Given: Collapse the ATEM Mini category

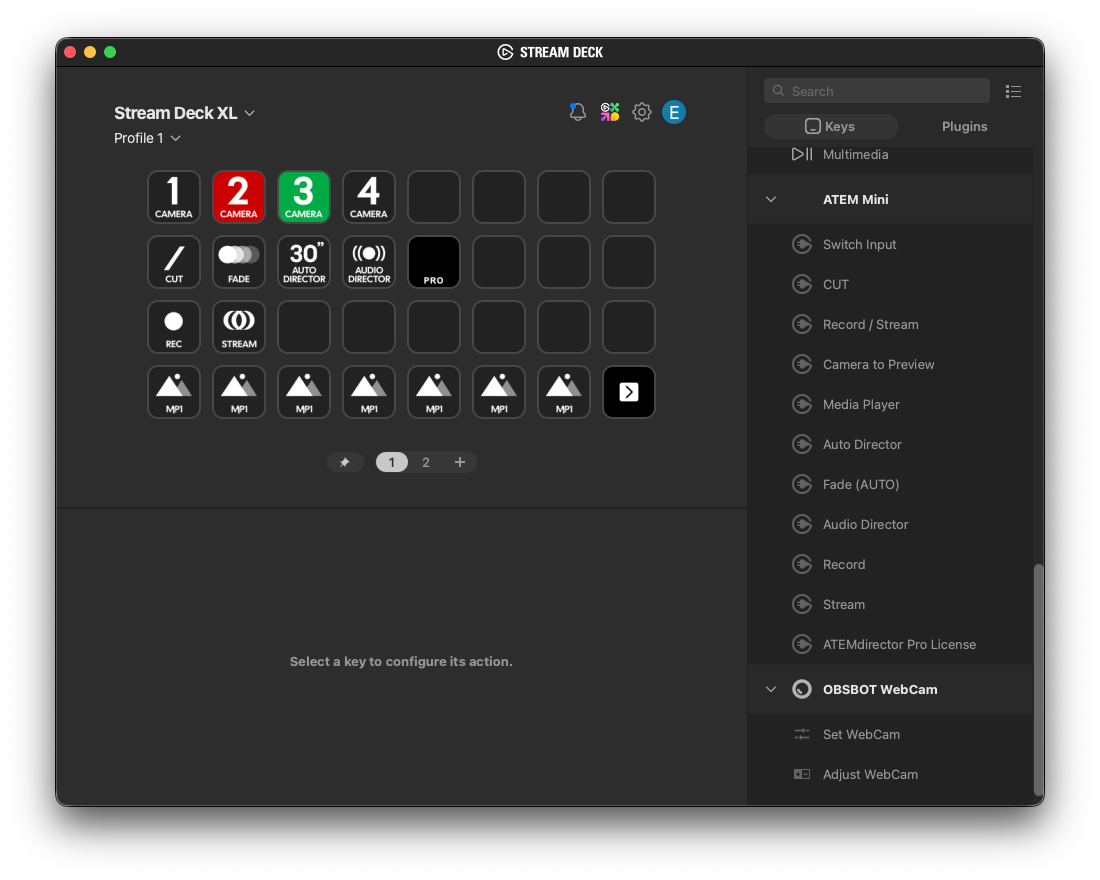Looking at the screenshot, I should point(771,199).
